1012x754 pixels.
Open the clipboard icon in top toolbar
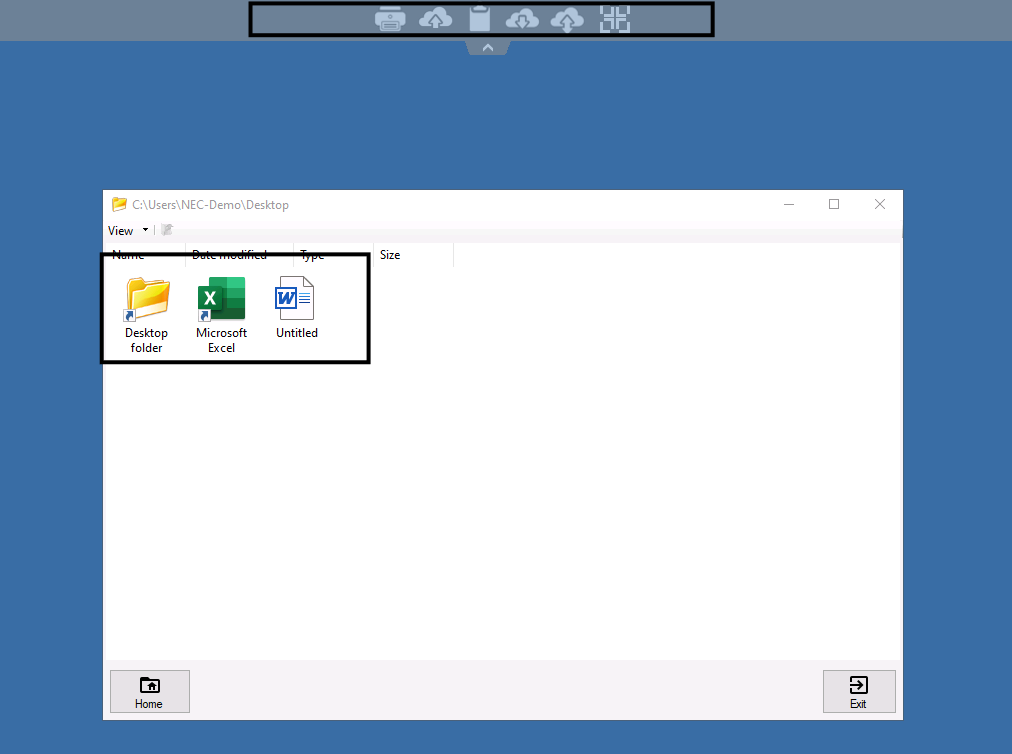click(x=480, y=19)
